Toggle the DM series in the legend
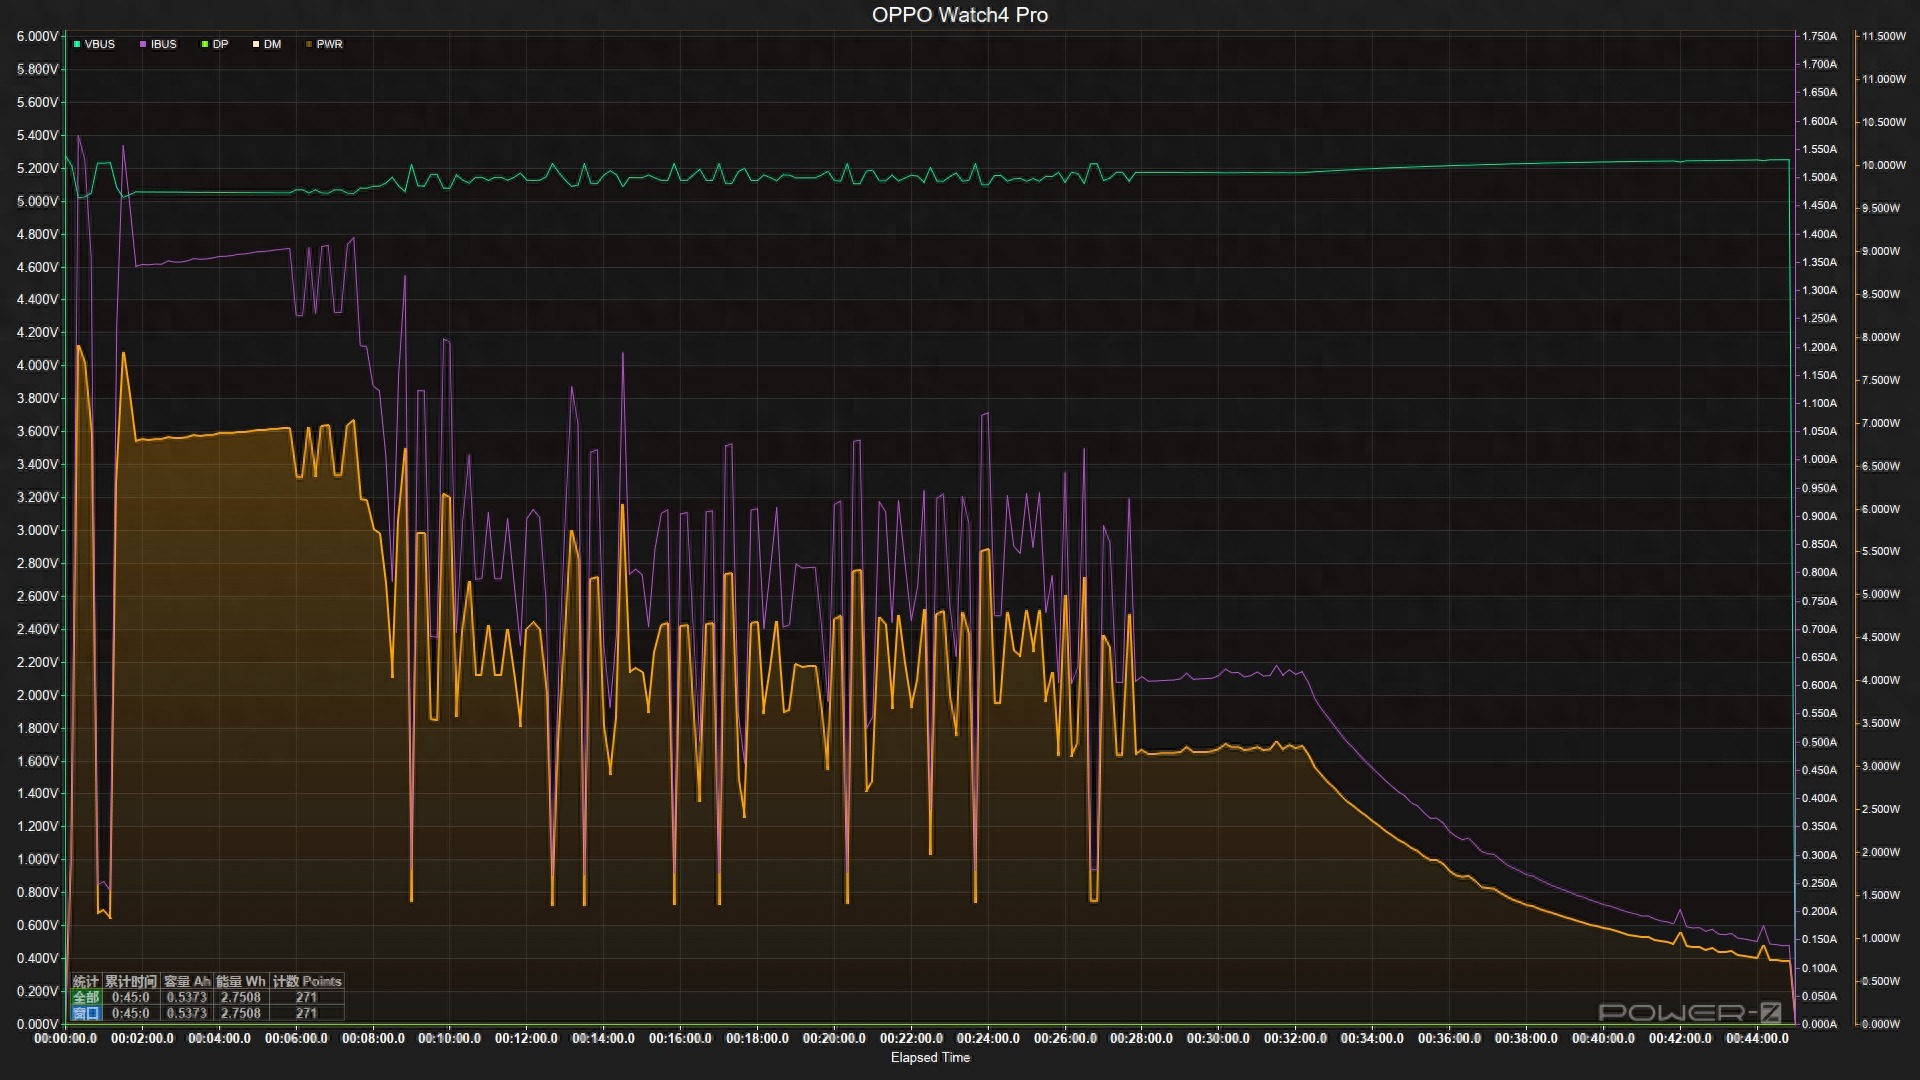This screenshot has height=1080, width=1920. [x=267, y=44]
